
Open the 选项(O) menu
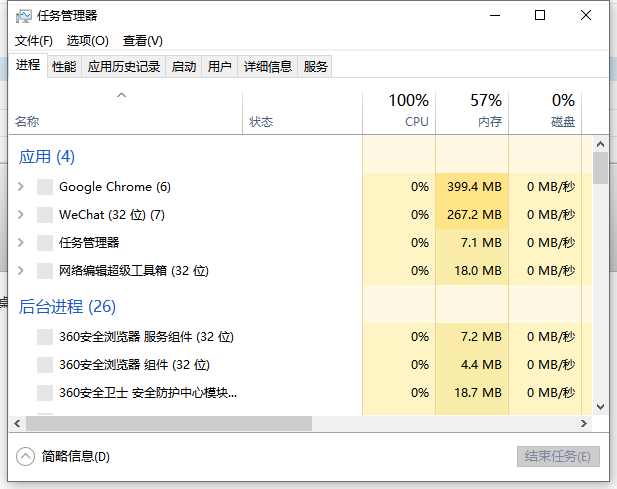point(88,41)
